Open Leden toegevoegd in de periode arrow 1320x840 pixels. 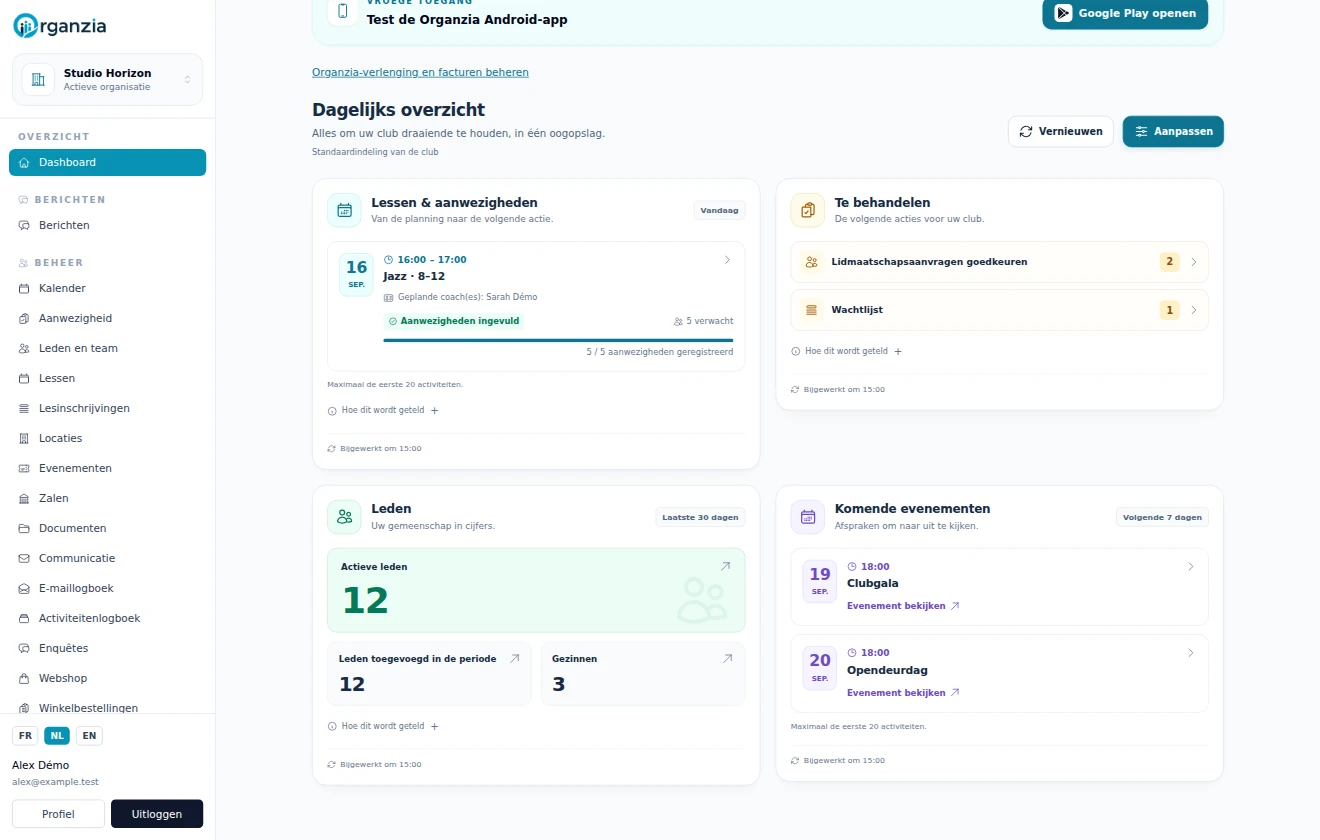tap(514, 658)
